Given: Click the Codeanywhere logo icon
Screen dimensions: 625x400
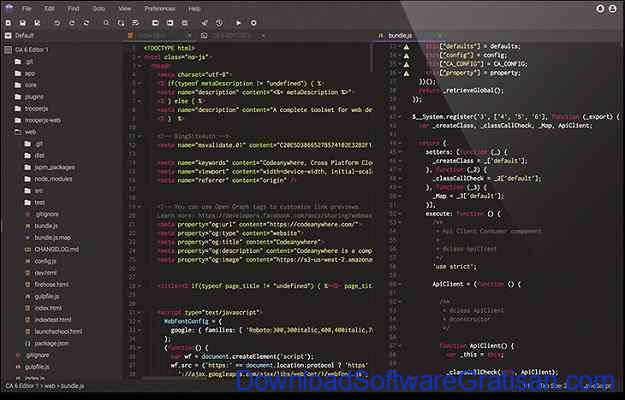Looking at the screenshot, I should 8,8.
